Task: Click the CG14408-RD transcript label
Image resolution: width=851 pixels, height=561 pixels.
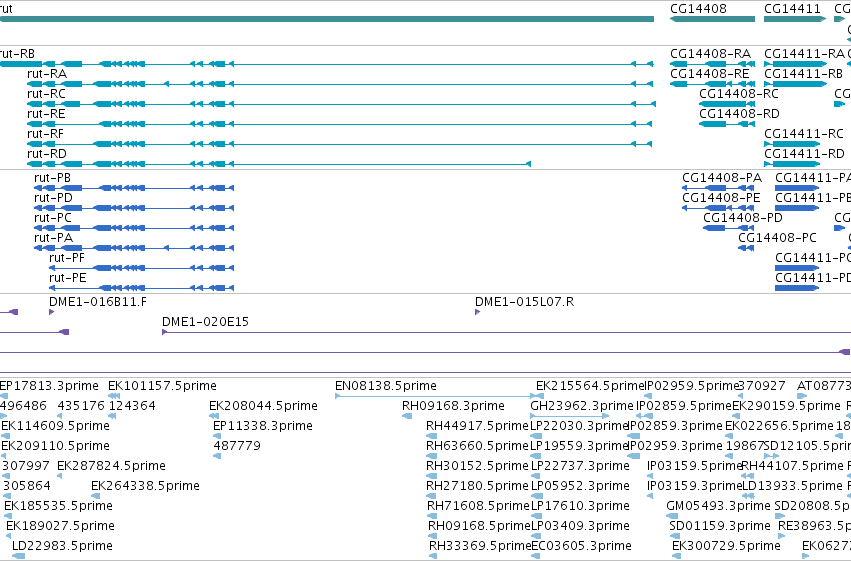Action: [739, 114]
